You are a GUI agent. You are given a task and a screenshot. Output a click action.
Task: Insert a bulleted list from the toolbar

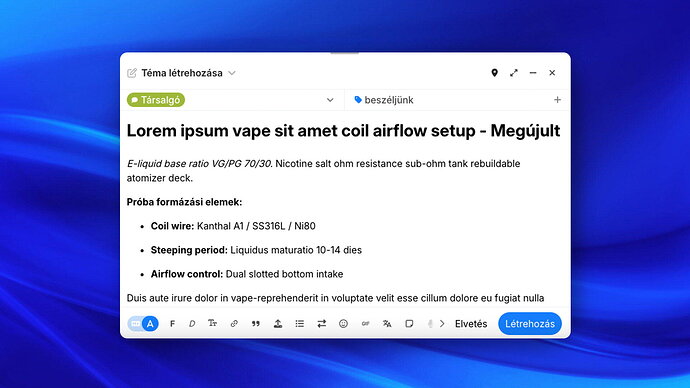click(300, 324)
